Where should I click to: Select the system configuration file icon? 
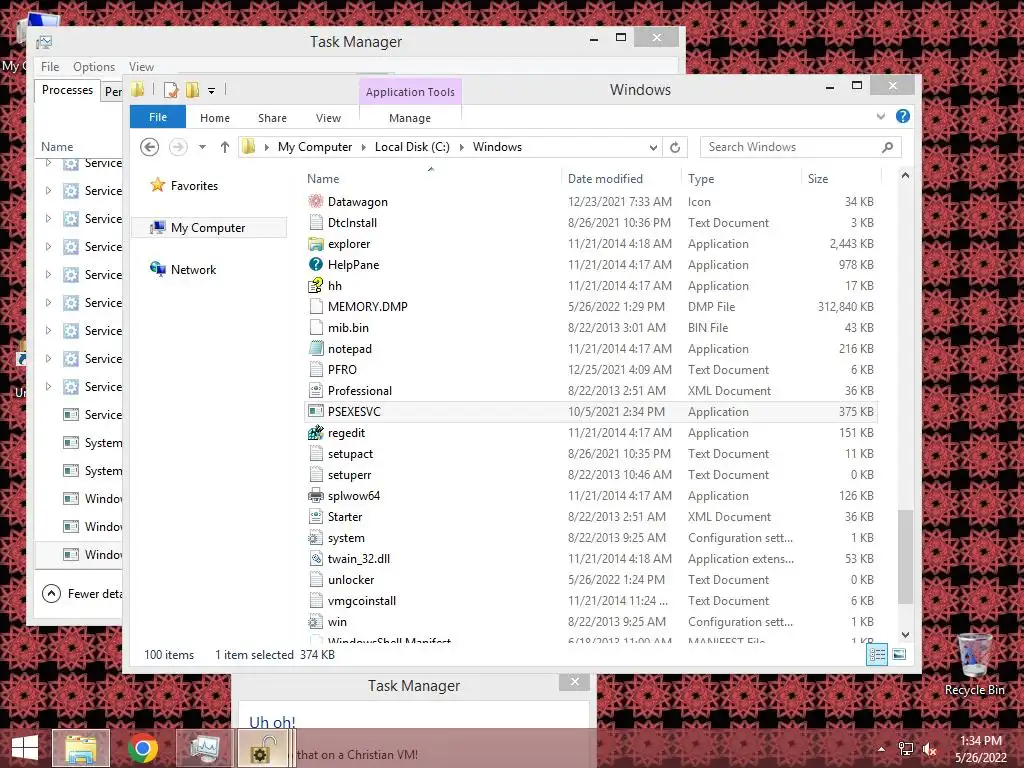(x=316, y=537)
